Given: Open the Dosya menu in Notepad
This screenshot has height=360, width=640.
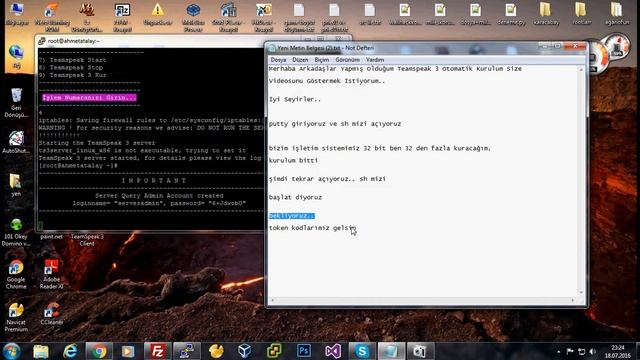Looking at the screenshot, I should pyautogui.click(x=278, y=60).
